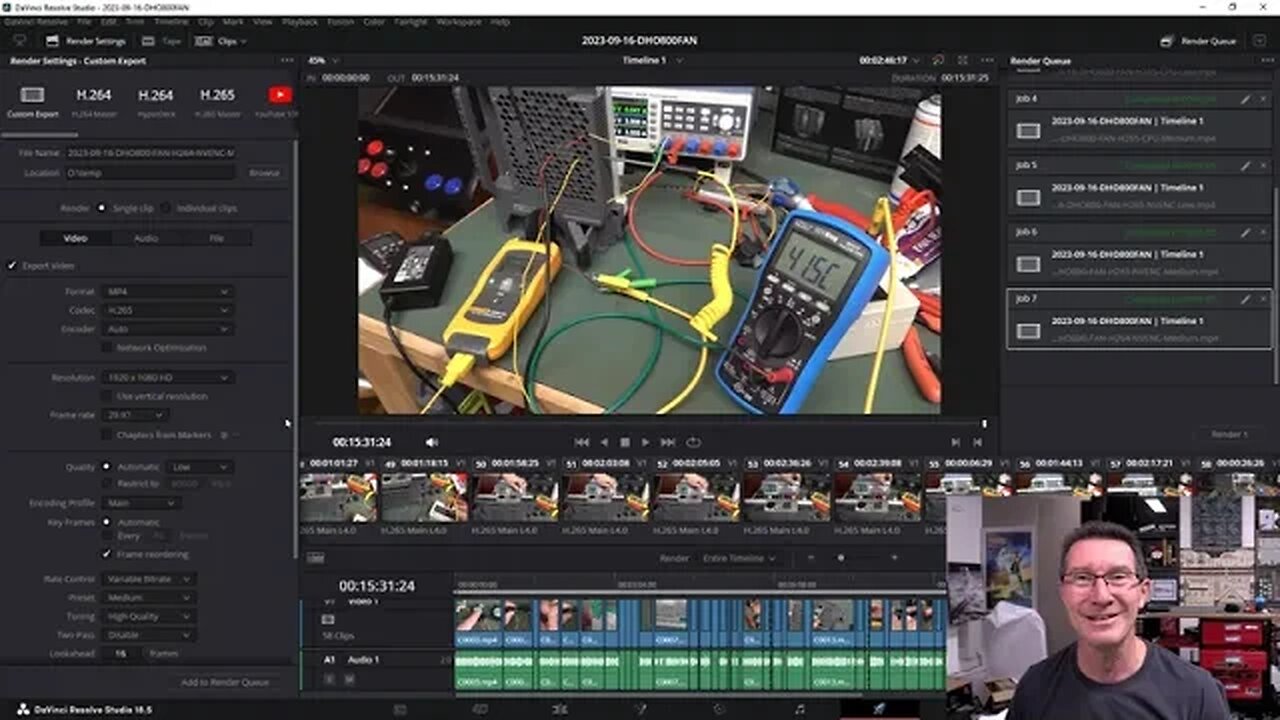Screen dimensions: 1280x720
Task: Open the Format dropdown showing MP4
Action: [x=167, y=292]
